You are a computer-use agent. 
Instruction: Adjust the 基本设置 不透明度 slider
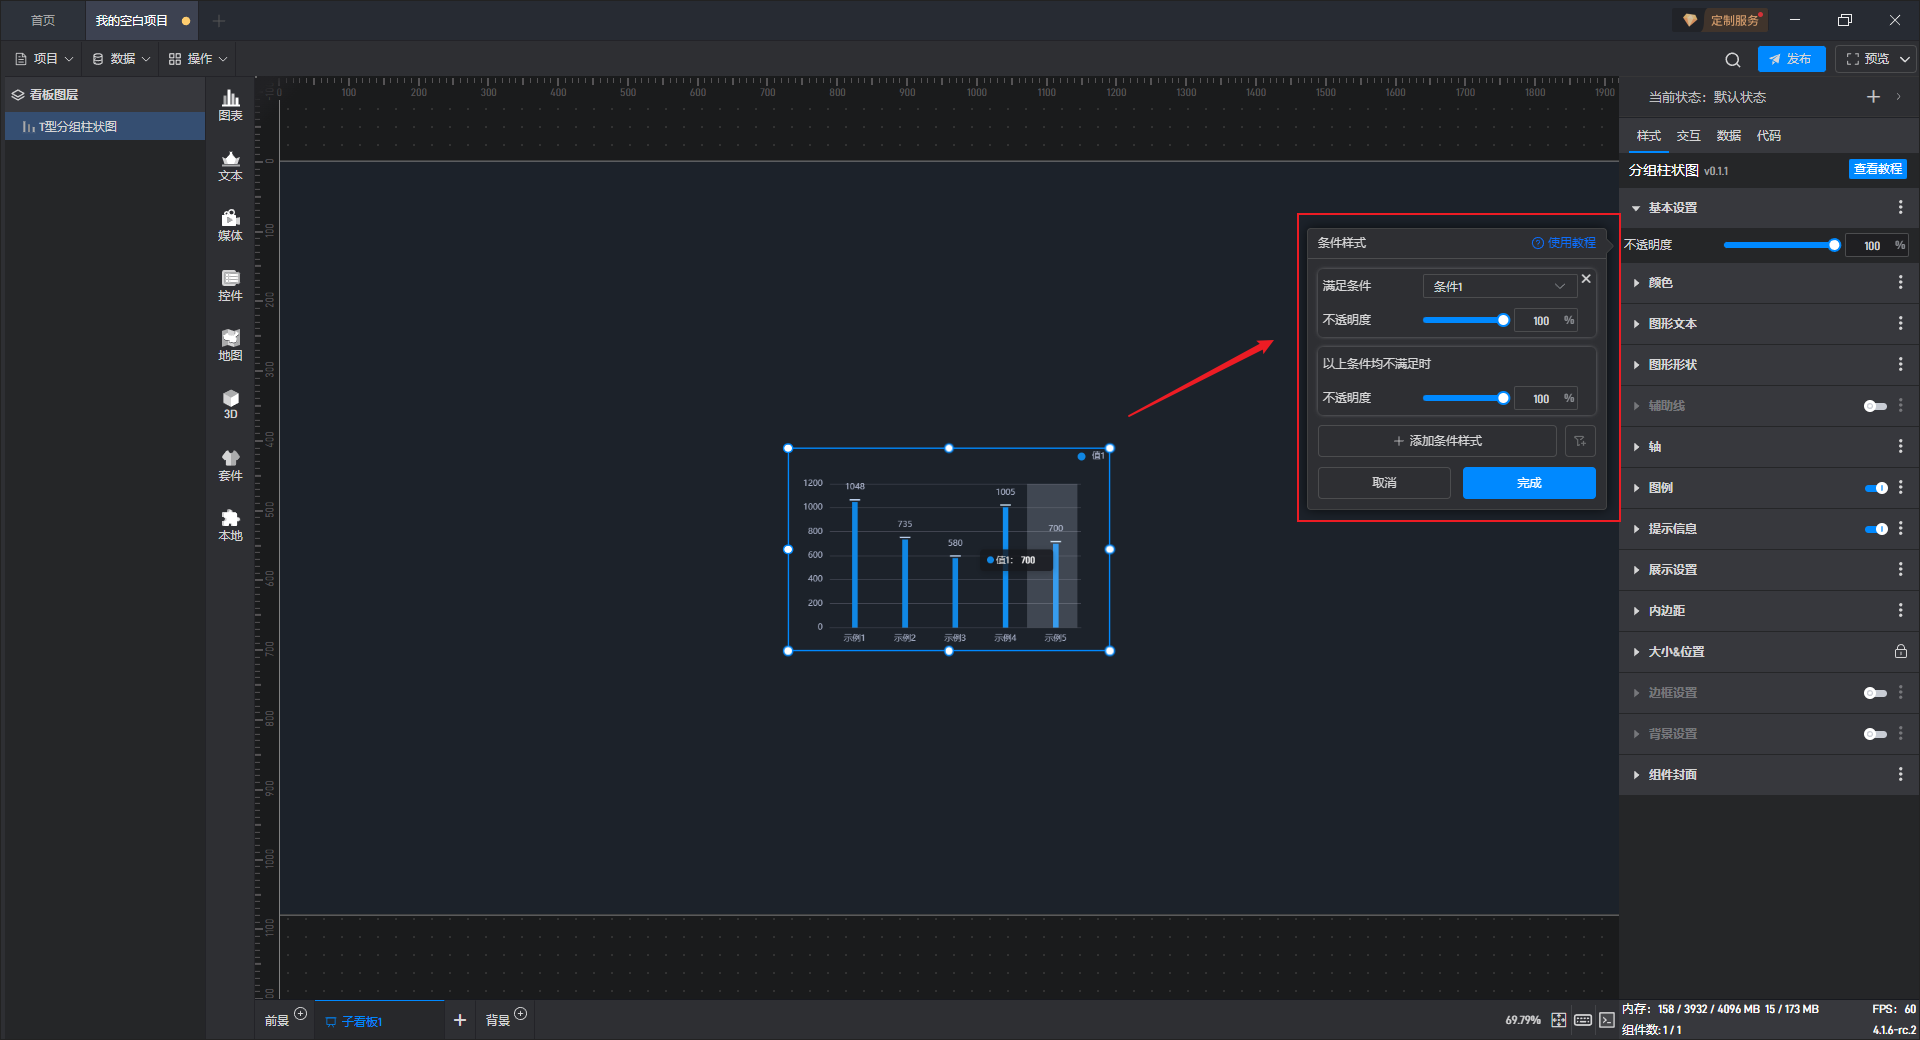[x=1780, y=245]
